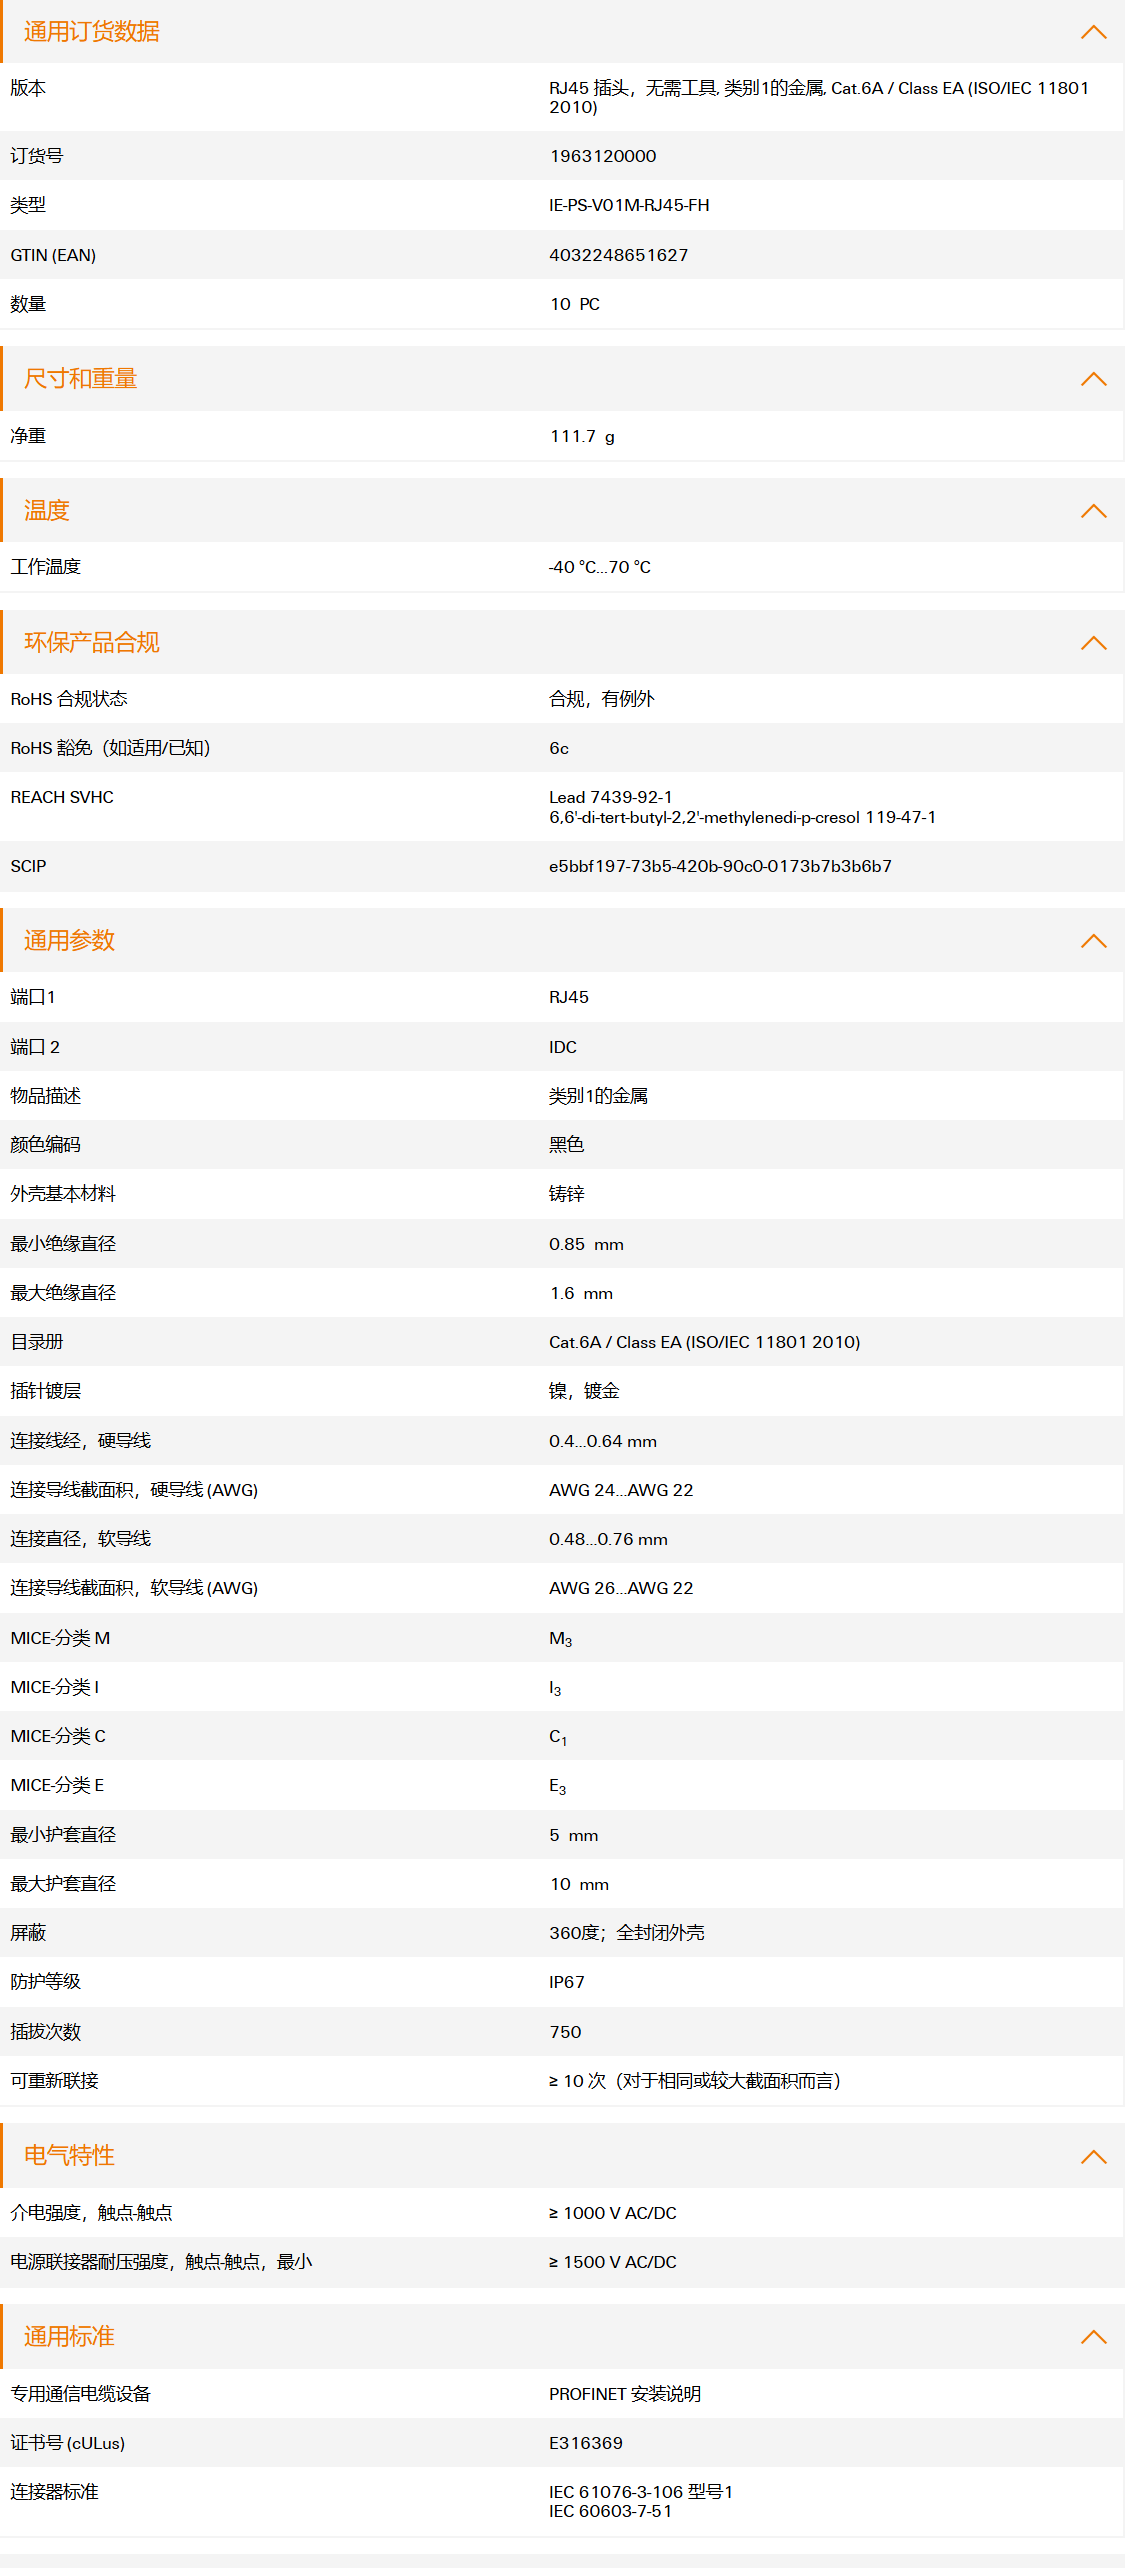Click MICE-分类 I value I3
This screenshot has width=1126, height=2568.
click(x=555, y=1688)
